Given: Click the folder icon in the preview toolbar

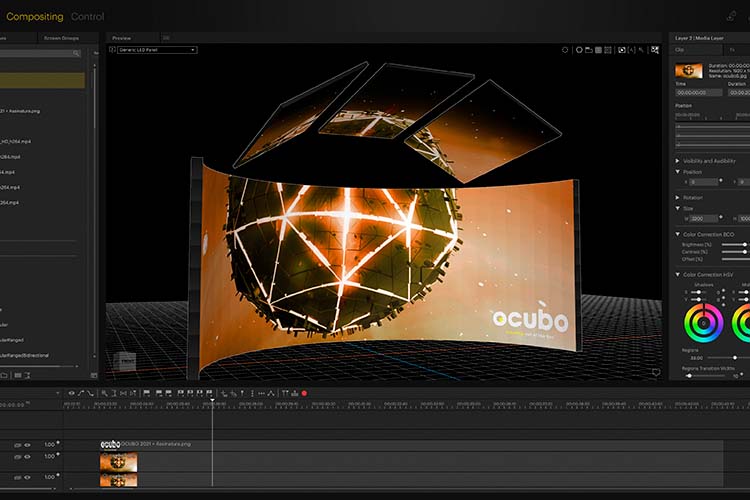Looking at the screenshot, I should pyautogui.click(x=589, y=50).
